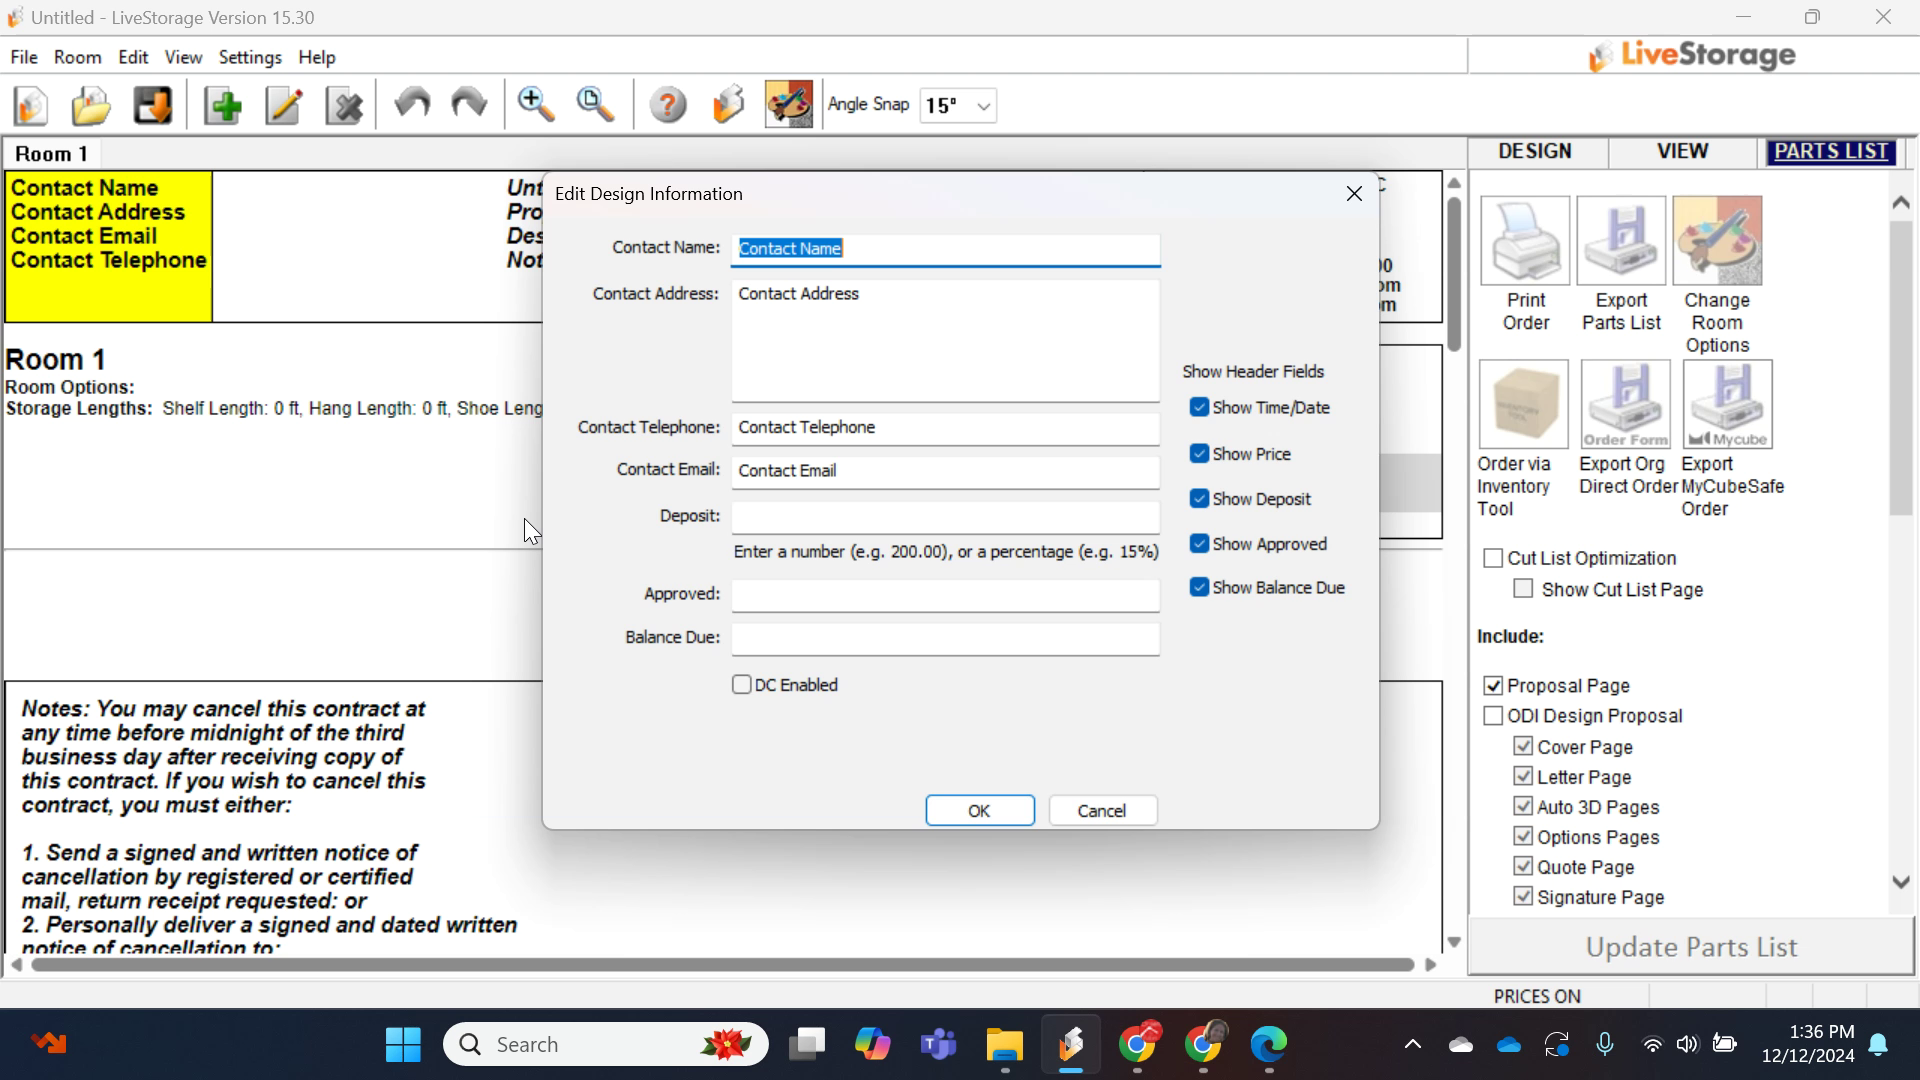This screenshot has height=1080, width=1920.
Task: Click the add room green plus icon
Action: [x=223, y=105]
